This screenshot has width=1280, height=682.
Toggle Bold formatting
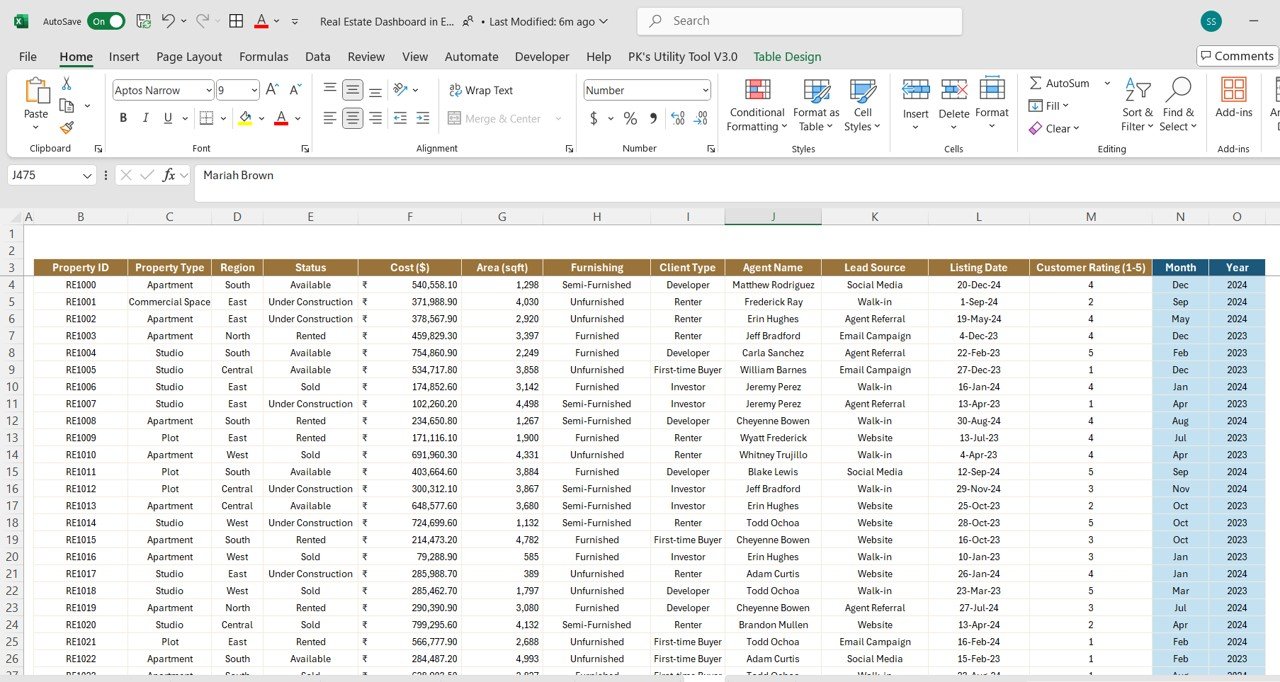123,118
